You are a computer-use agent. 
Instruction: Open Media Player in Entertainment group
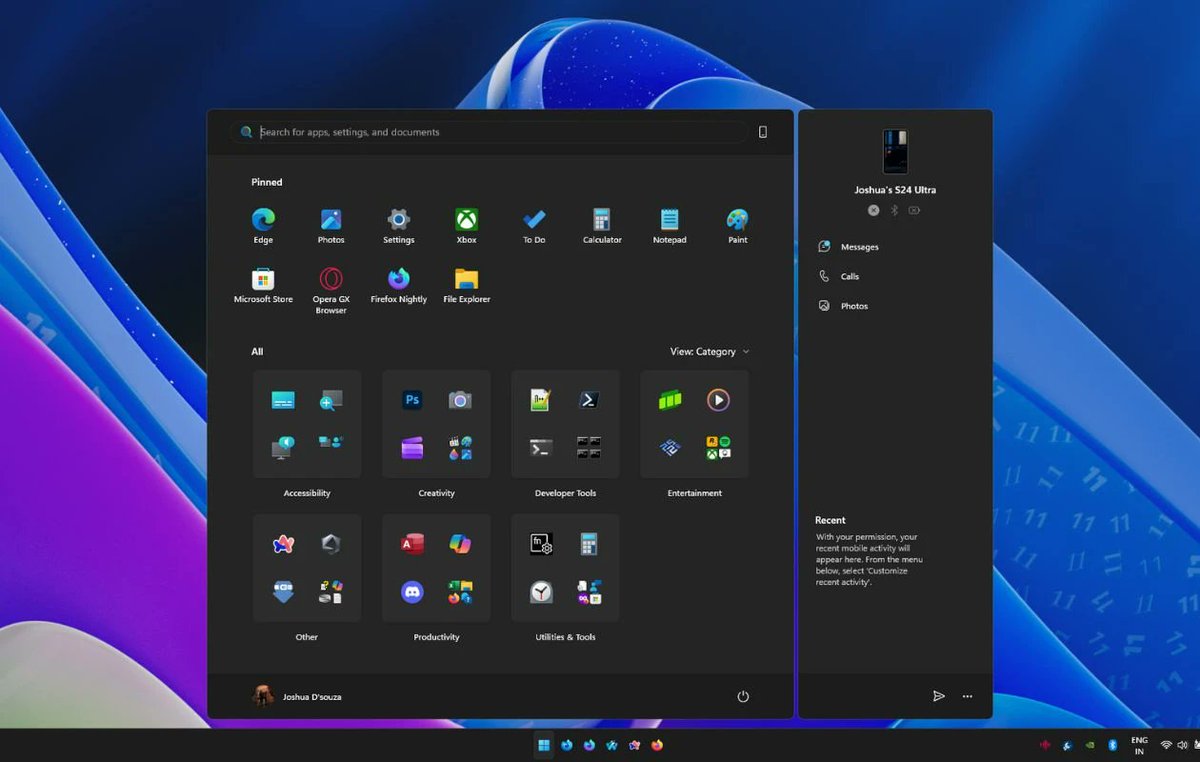click(718, 400)
